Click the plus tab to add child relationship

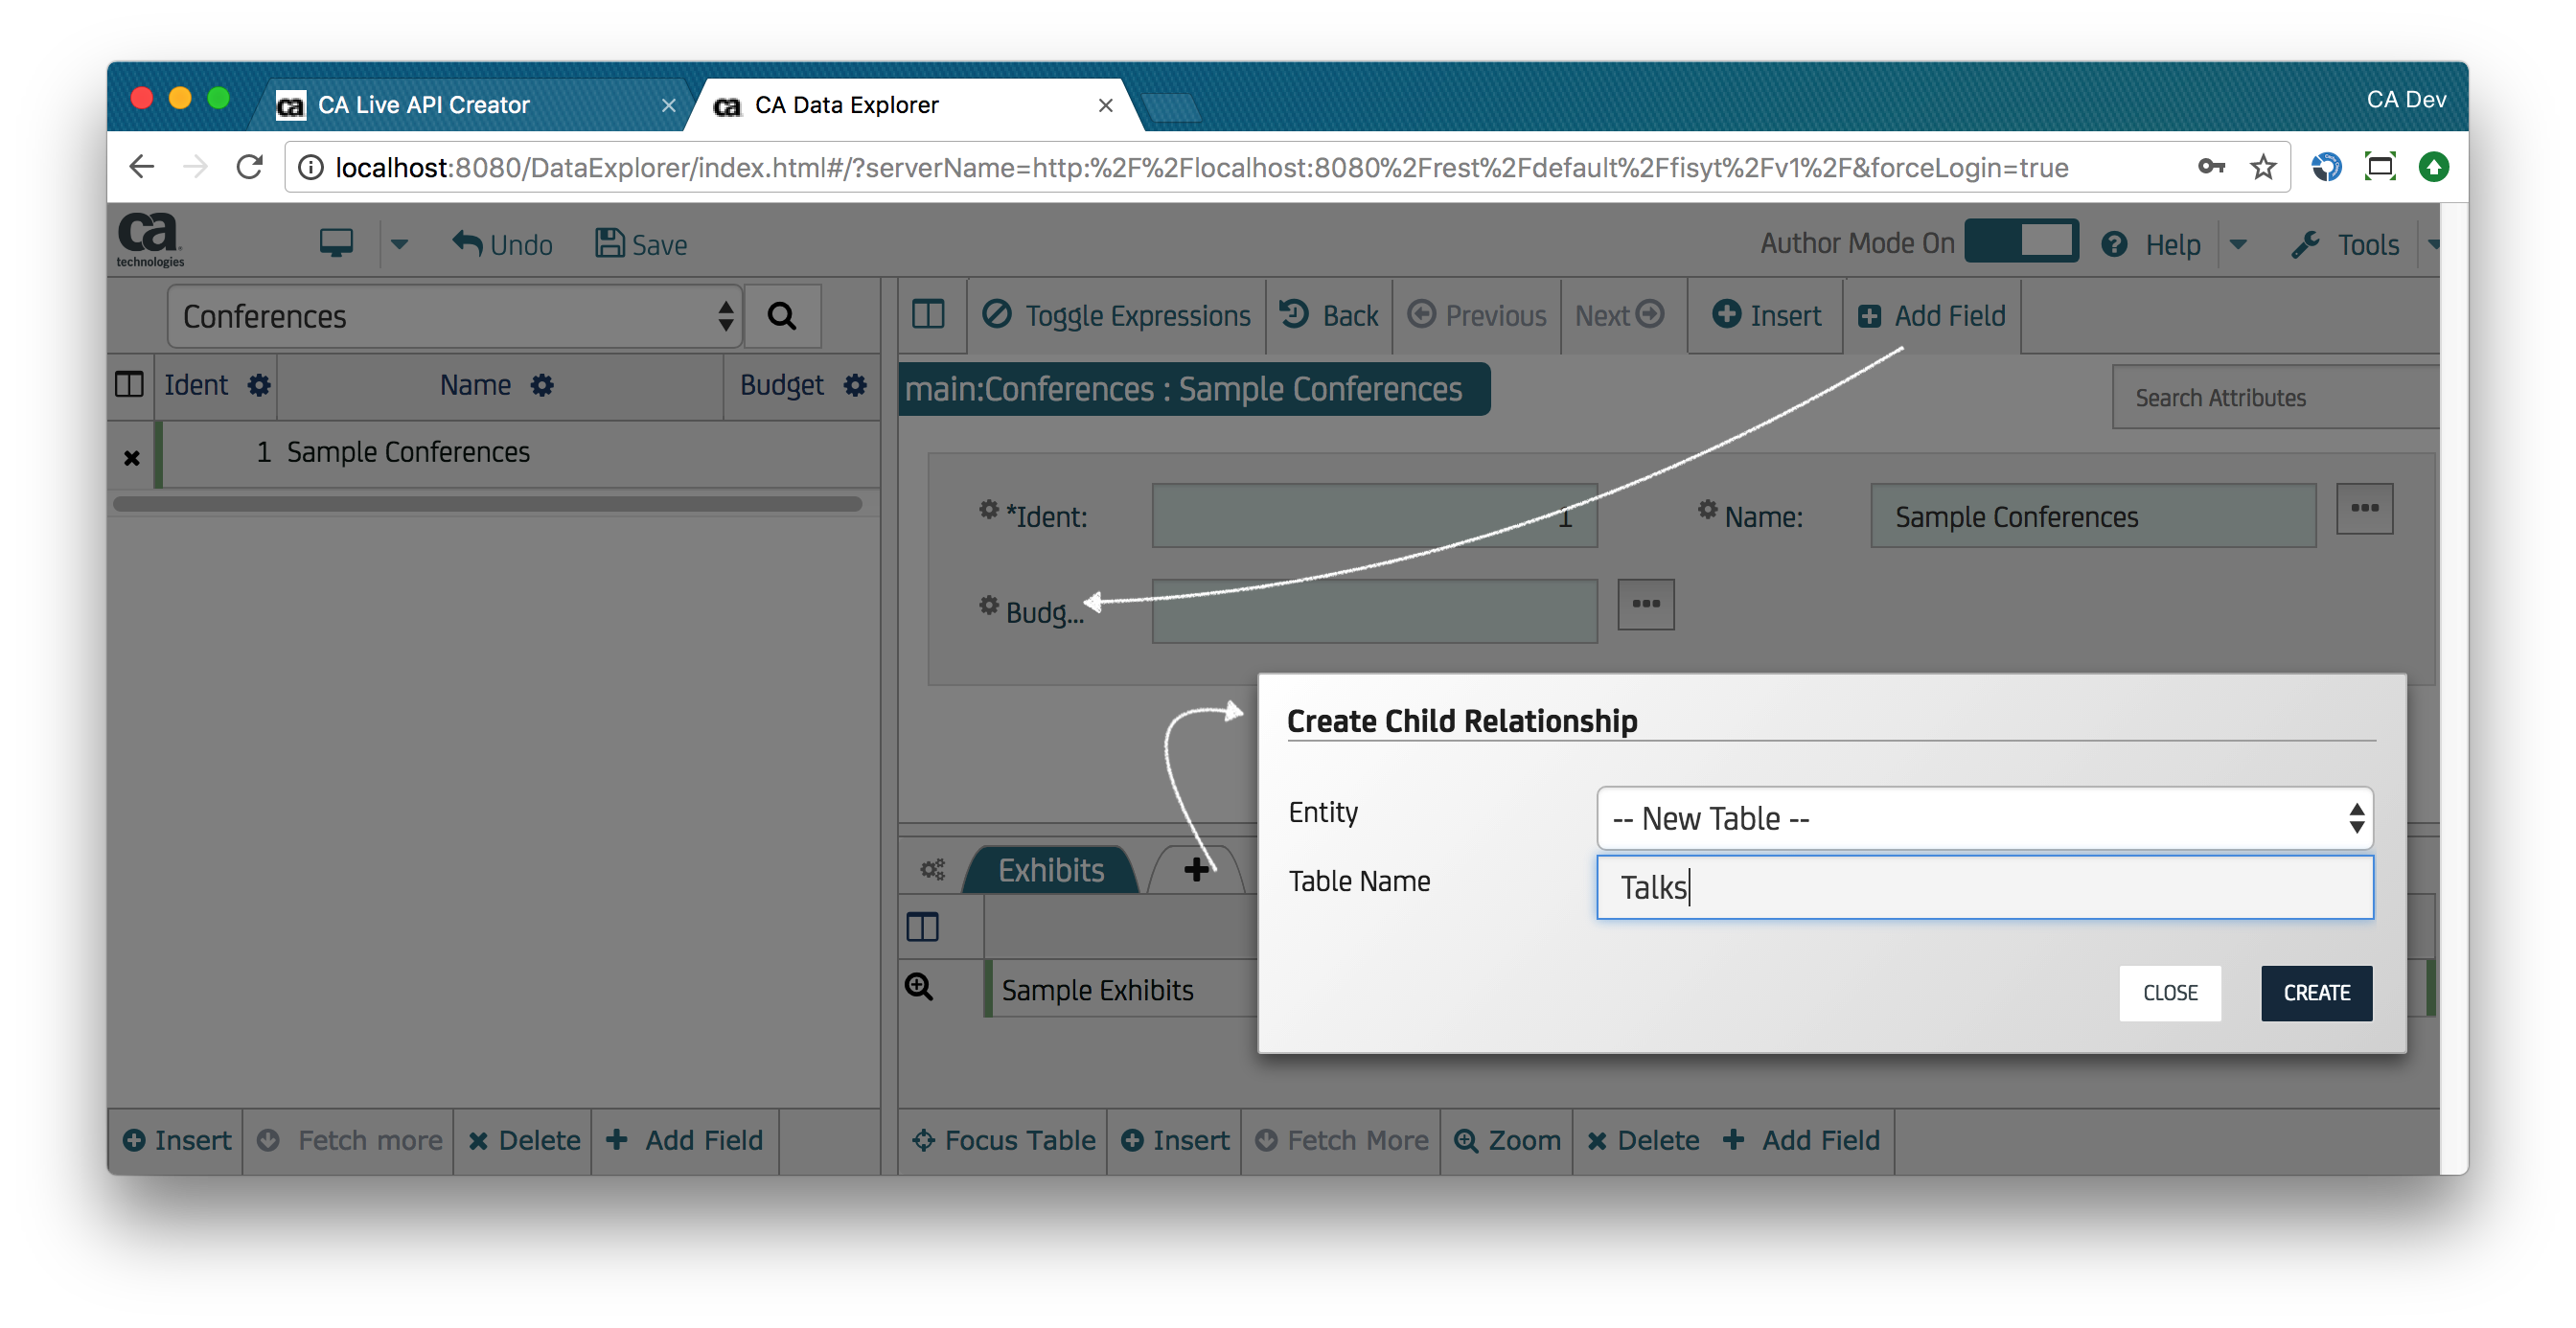click(x=1196, y=869)
